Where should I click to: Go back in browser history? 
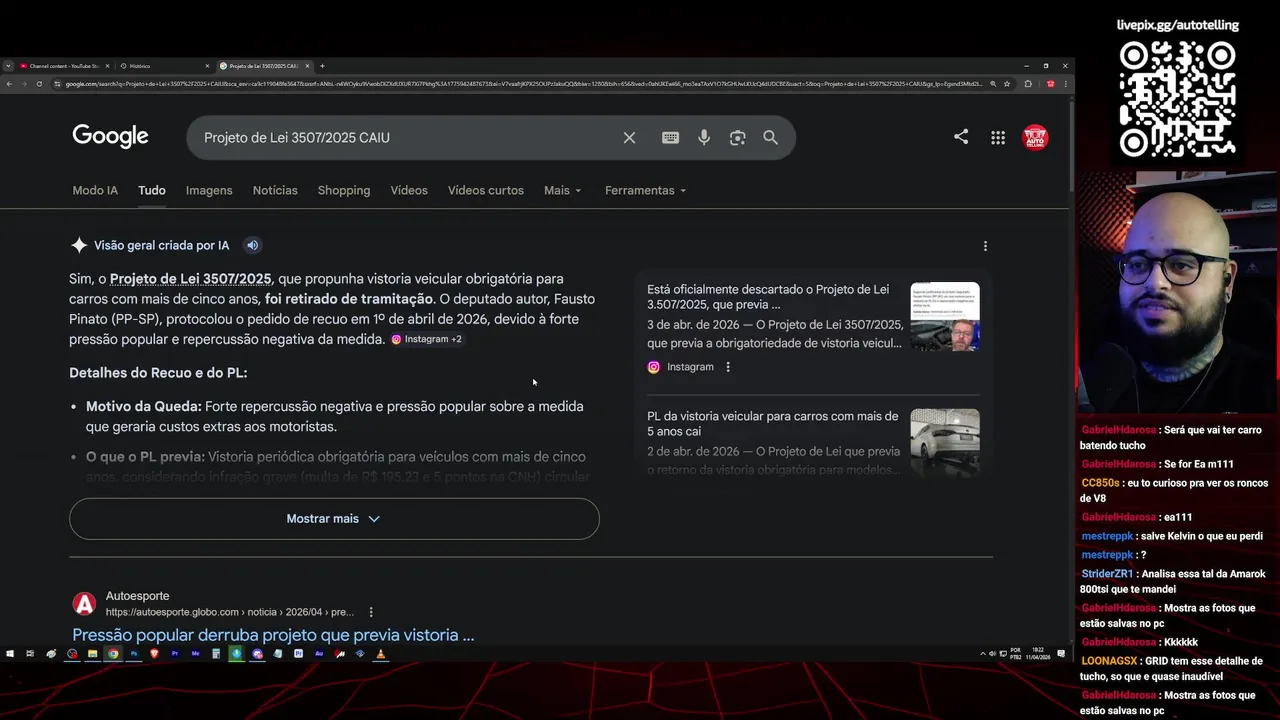(x=9, y=84)
